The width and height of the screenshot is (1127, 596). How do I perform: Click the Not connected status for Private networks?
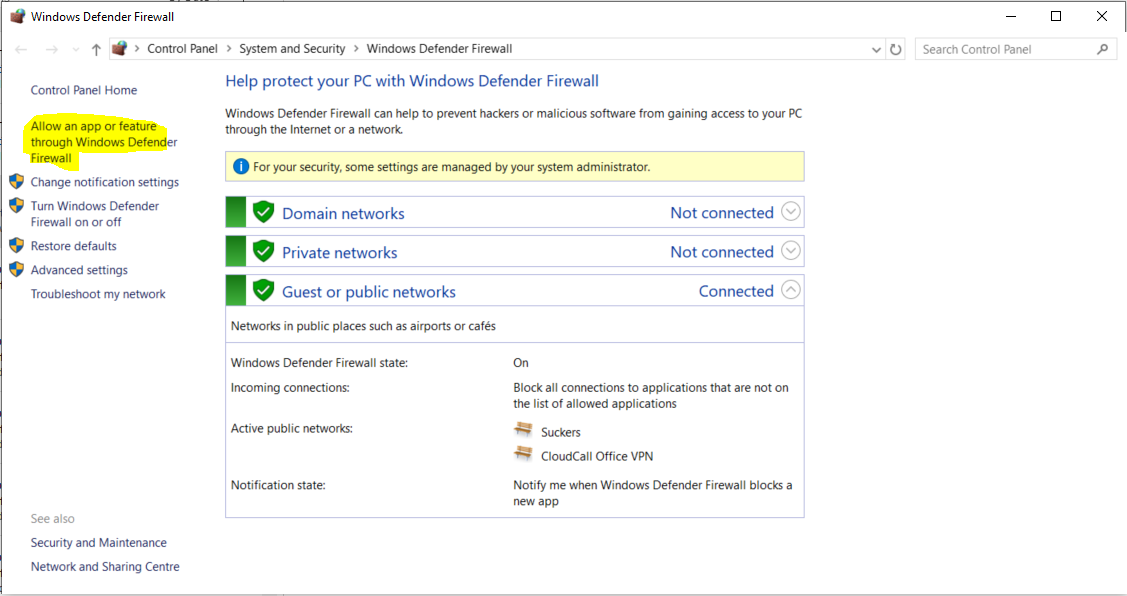[722, 252]
